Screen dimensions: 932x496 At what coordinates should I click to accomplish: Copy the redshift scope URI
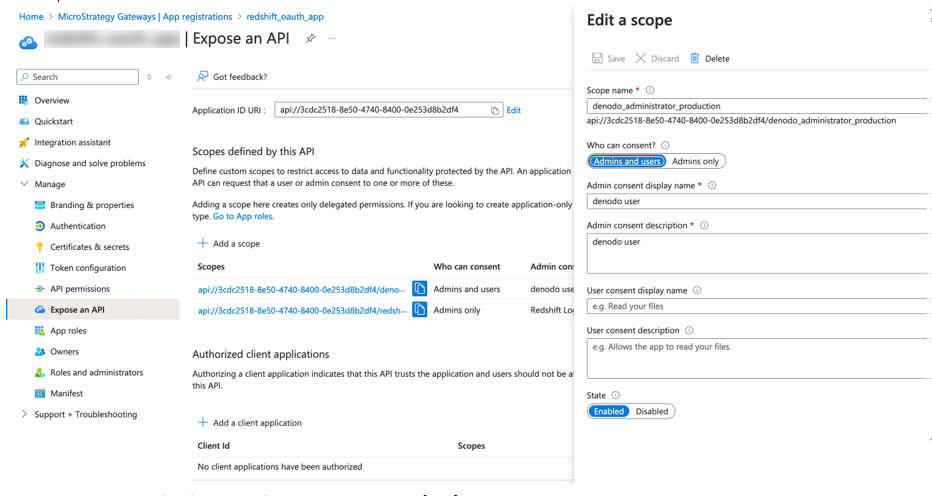[x=420, y=310]
